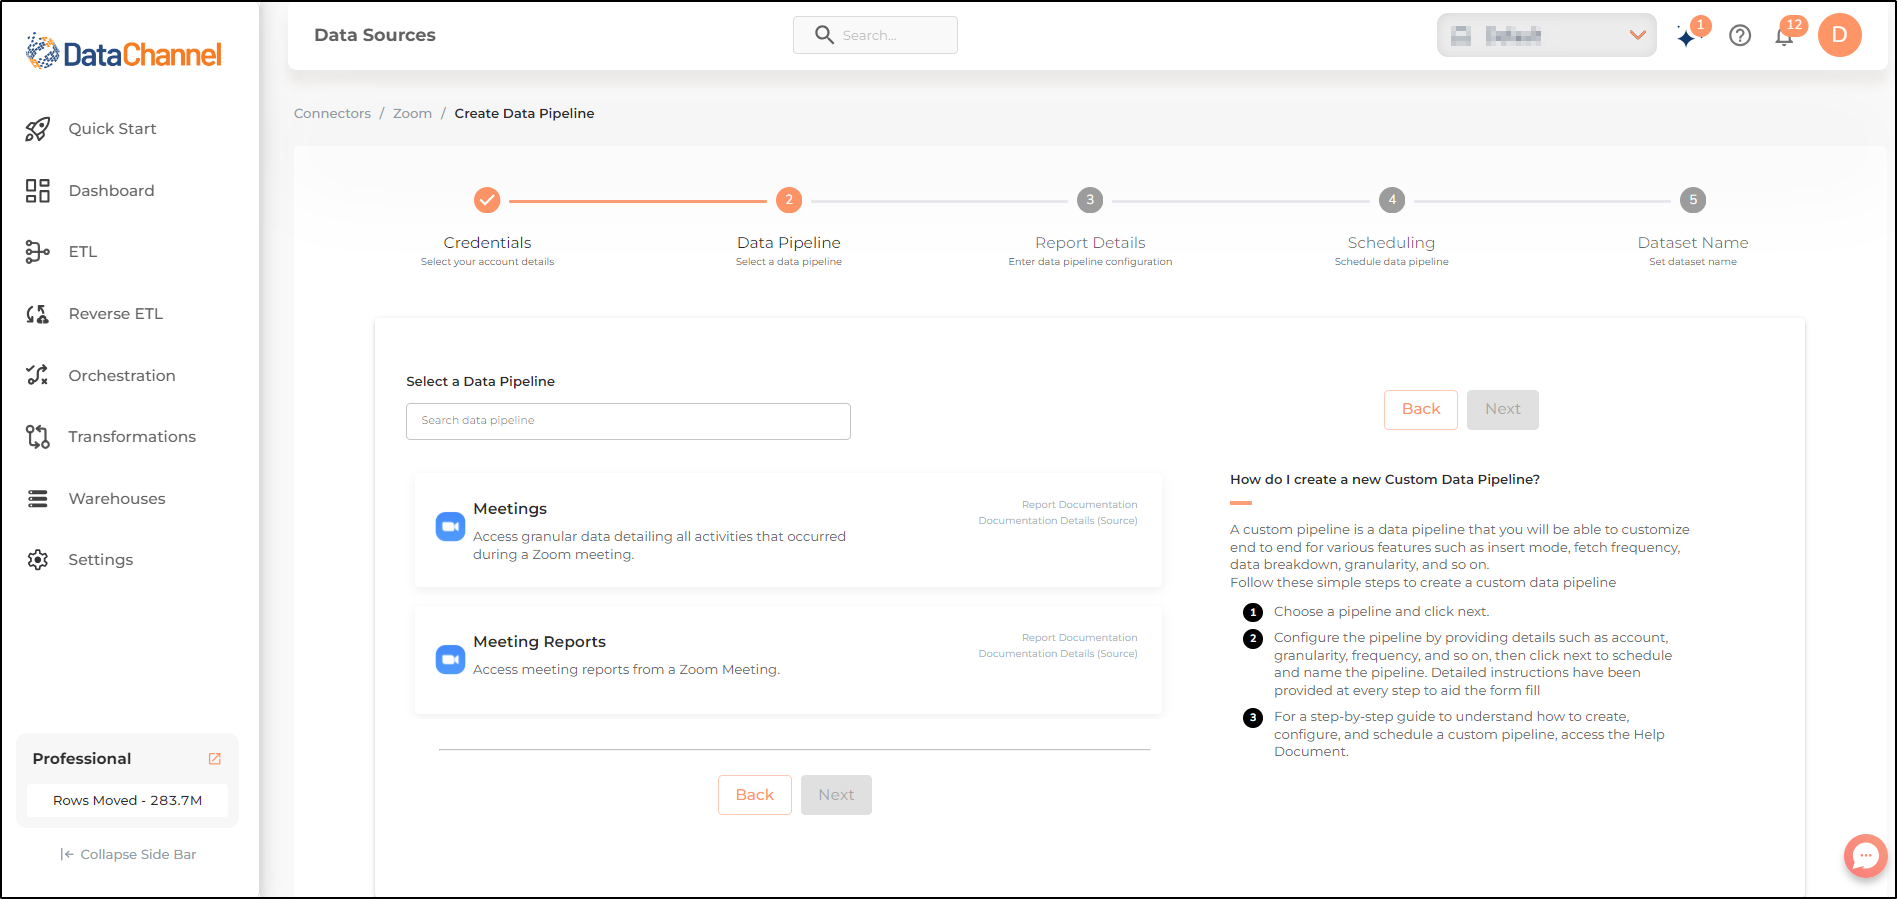Viewport: 1897px width, 899px height.
Task: Open the Dashboard icon in sidebar
Action: pos(38,191)
